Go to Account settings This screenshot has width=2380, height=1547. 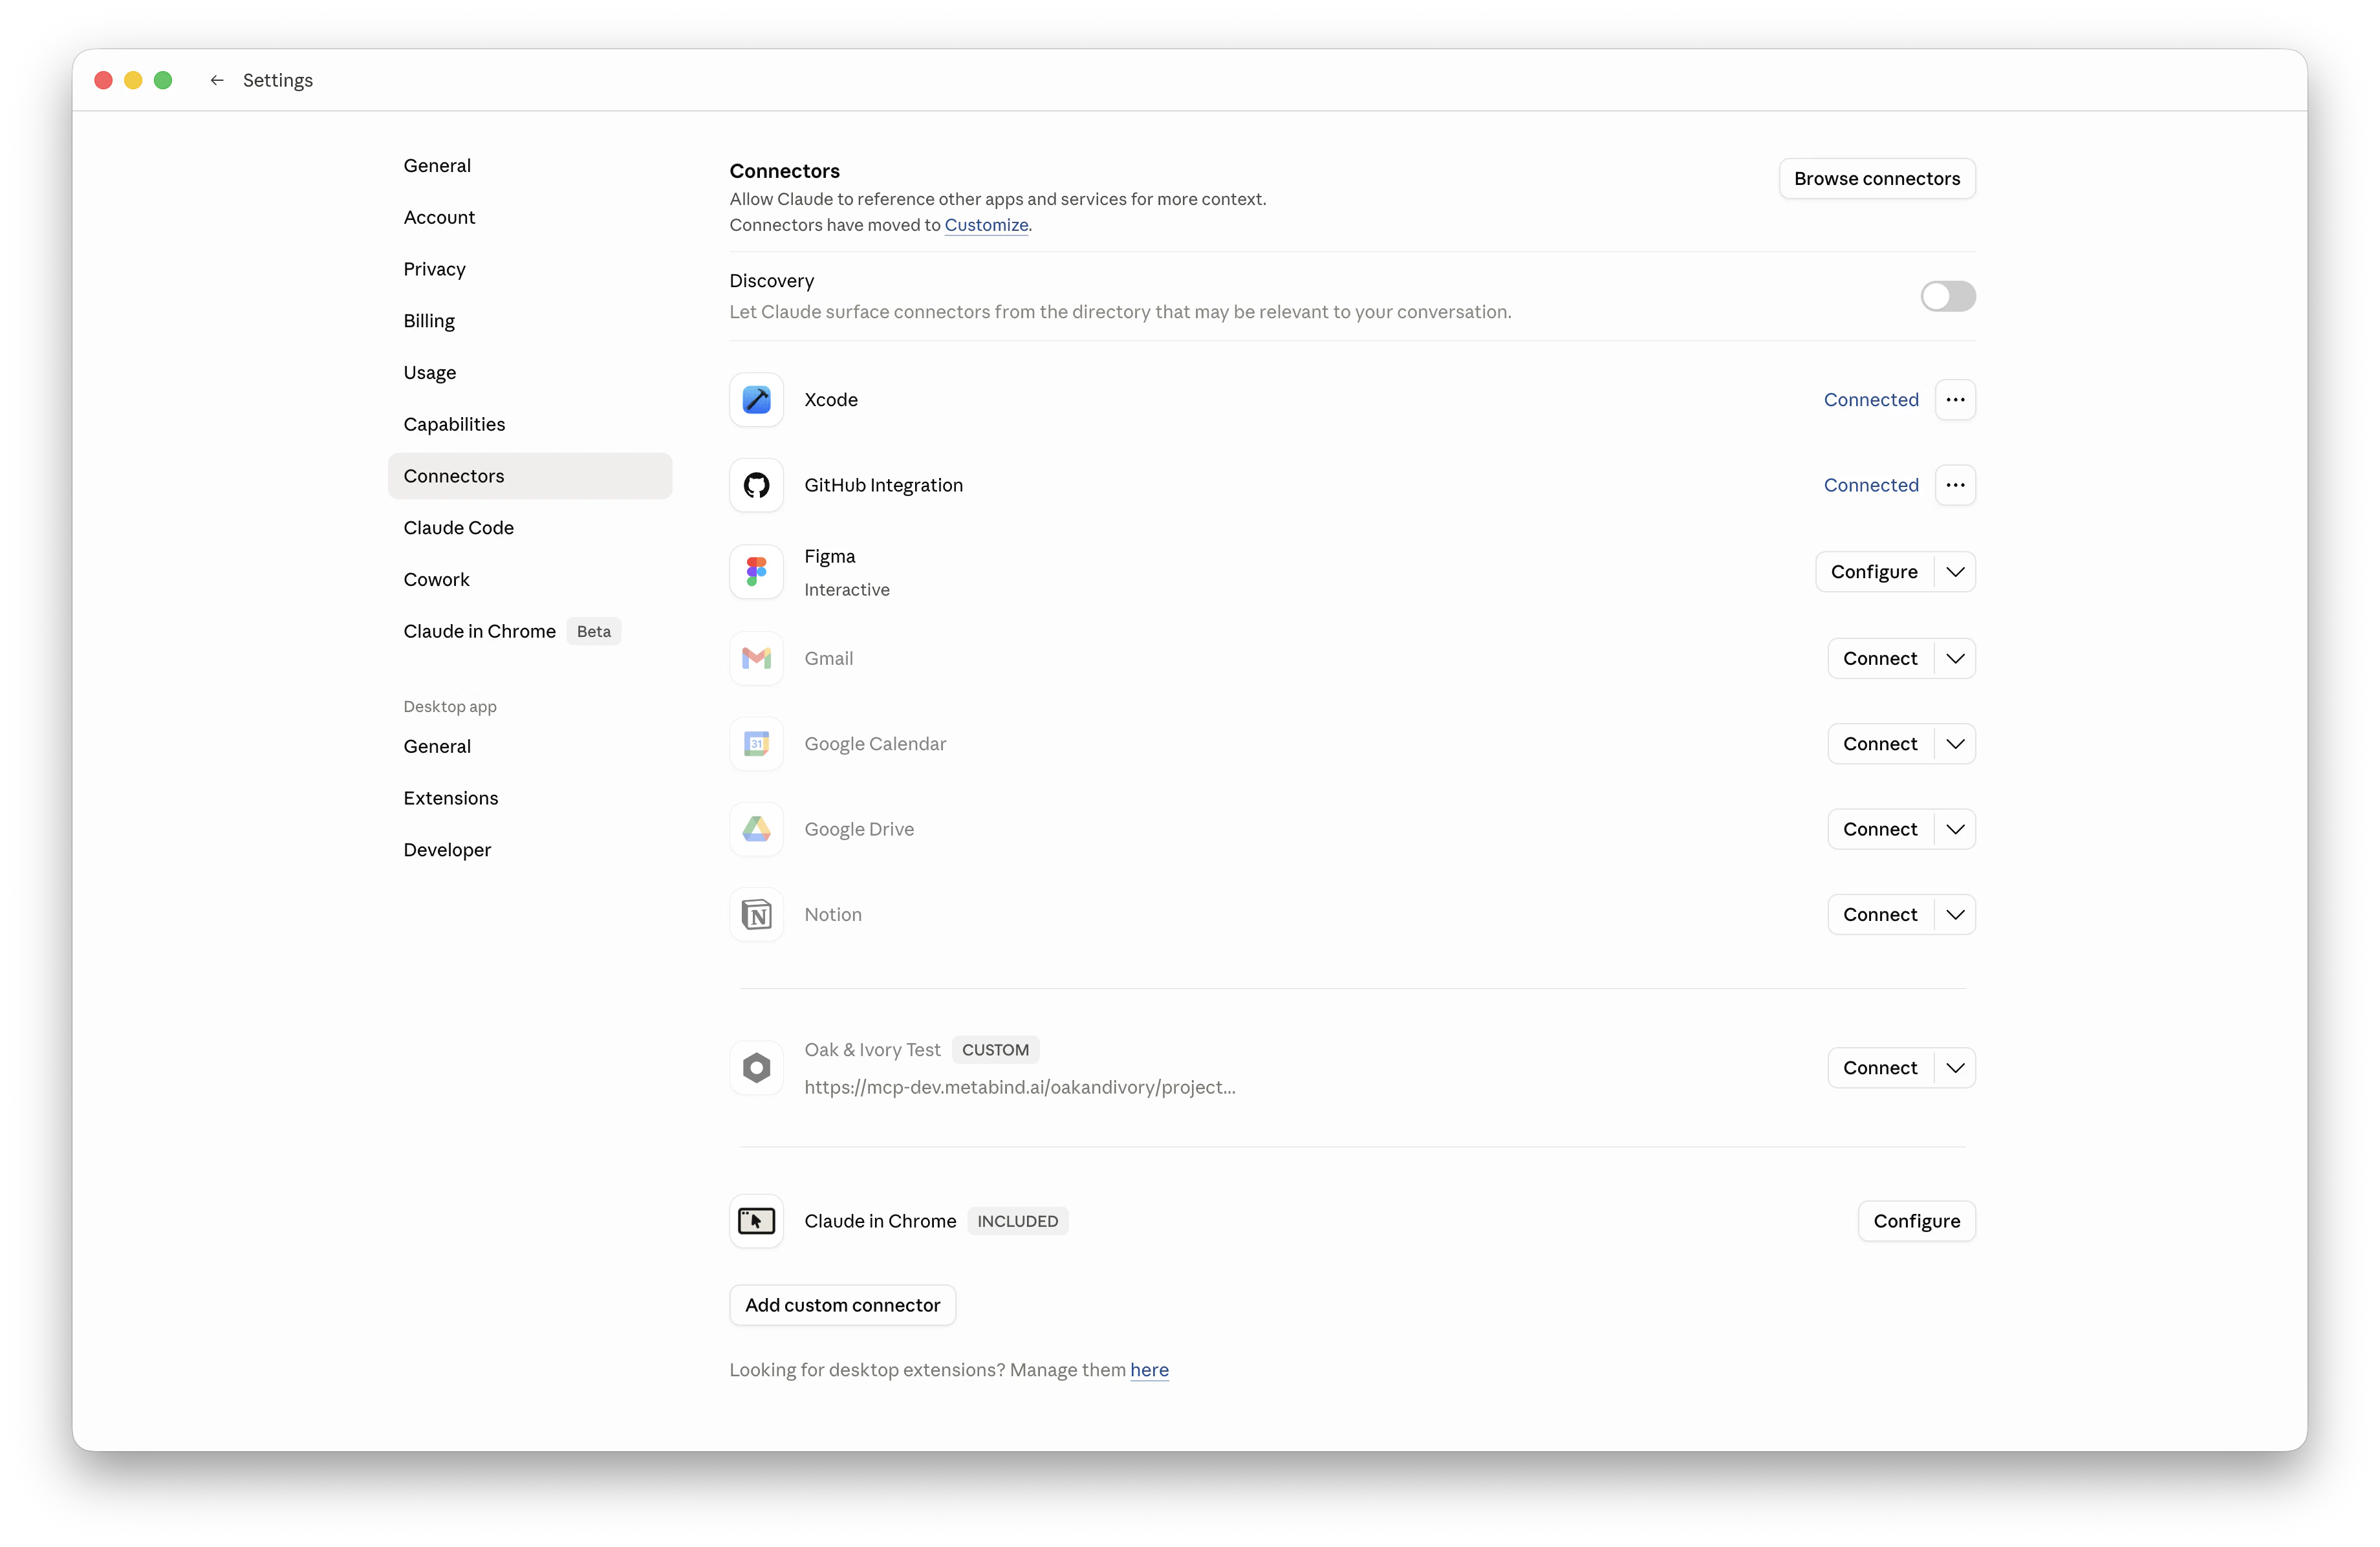coord(530,218)
